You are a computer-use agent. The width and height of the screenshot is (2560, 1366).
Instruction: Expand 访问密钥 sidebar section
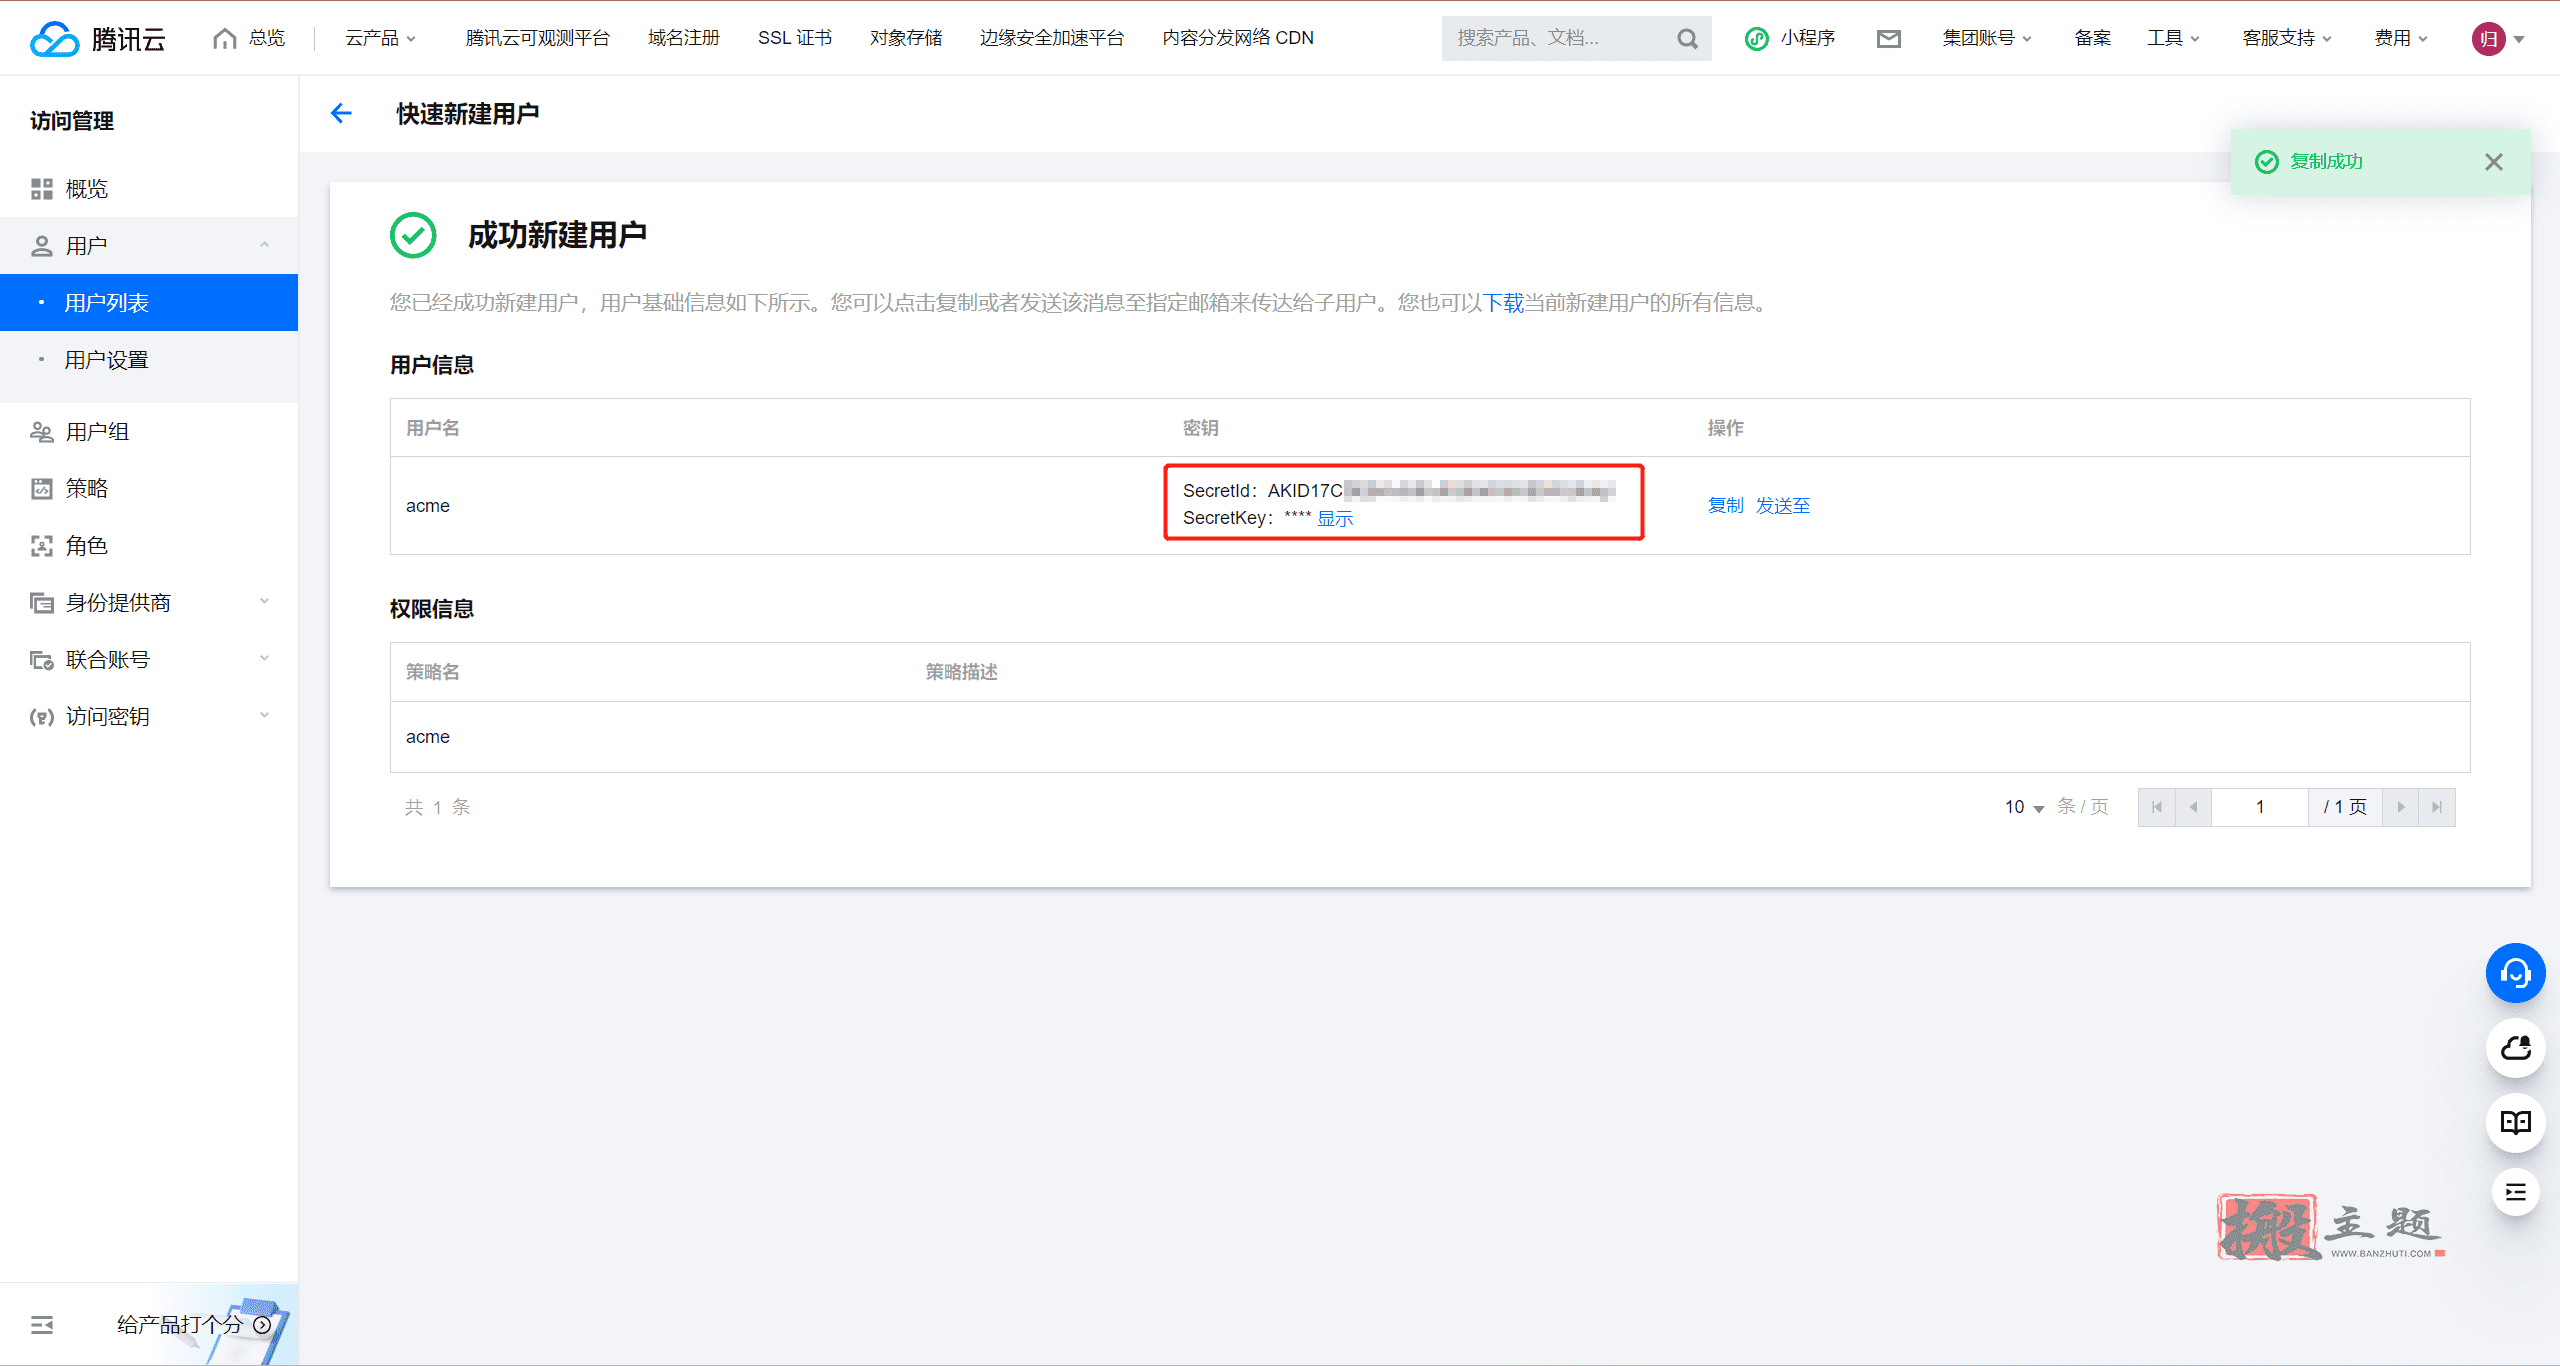click(x=149, y=717)
